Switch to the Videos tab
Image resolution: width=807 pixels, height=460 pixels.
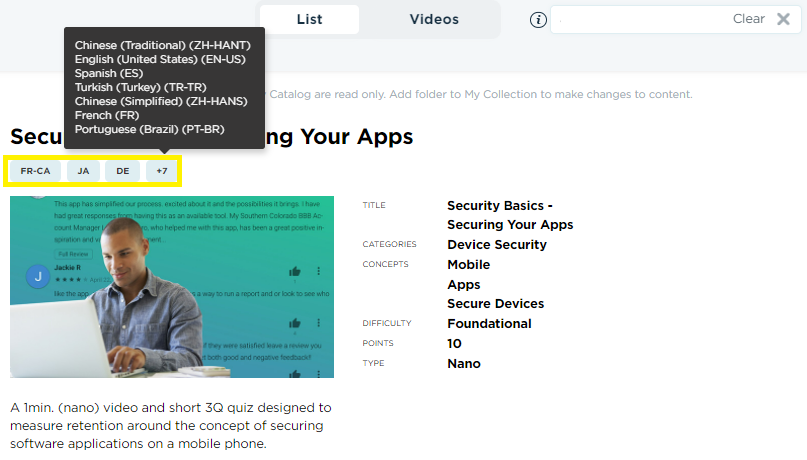click(x=434, y=20)
